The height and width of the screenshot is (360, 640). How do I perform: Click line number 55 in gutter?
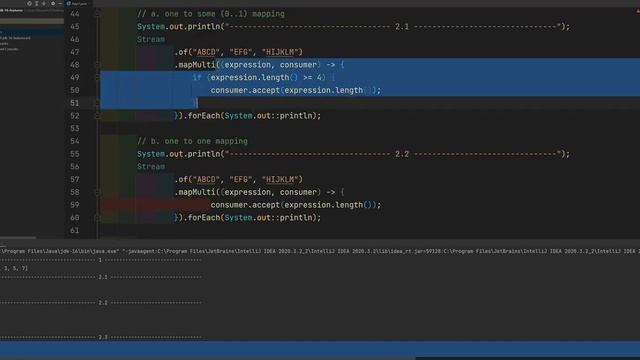pos(75,154)
